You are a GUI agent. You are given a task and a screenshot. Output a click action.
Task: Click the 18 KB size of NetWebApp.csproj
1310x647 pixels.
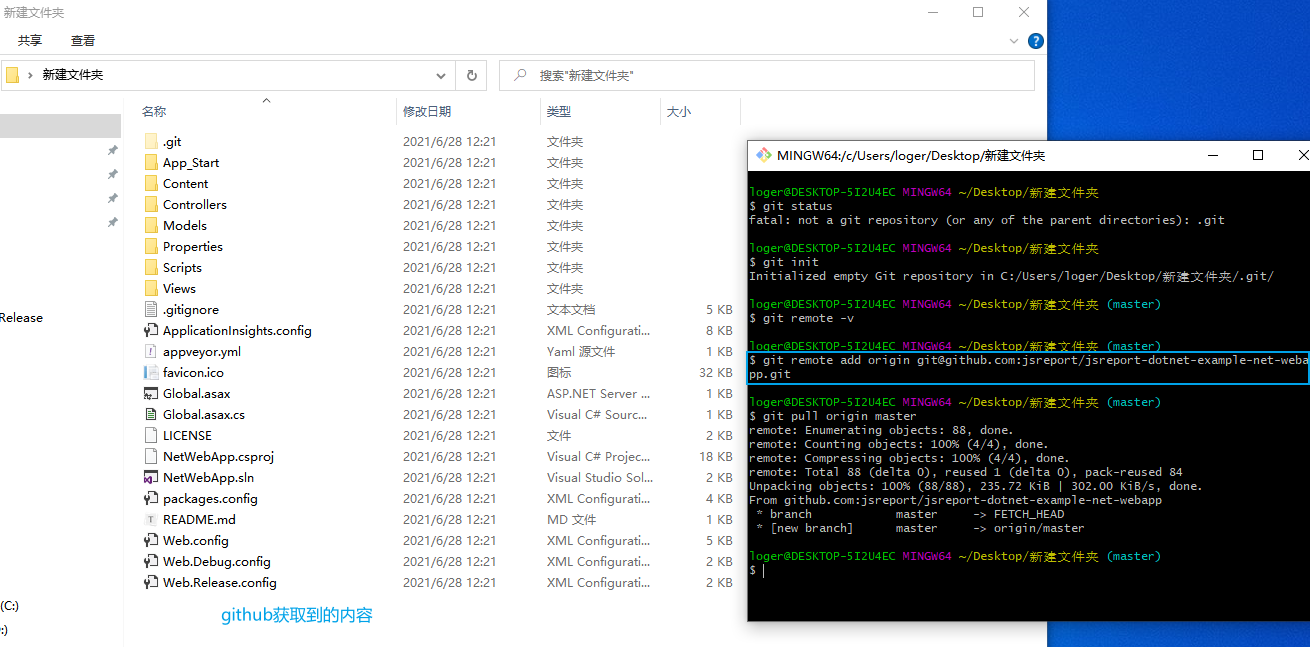pos(717,457)
